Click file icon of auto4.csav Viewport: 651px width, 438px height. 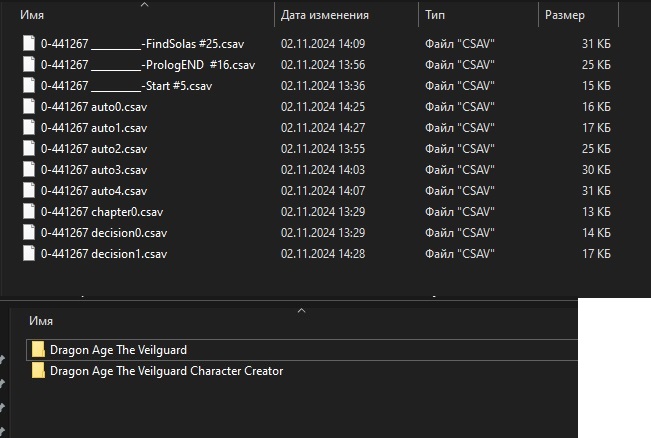(29, 190)
